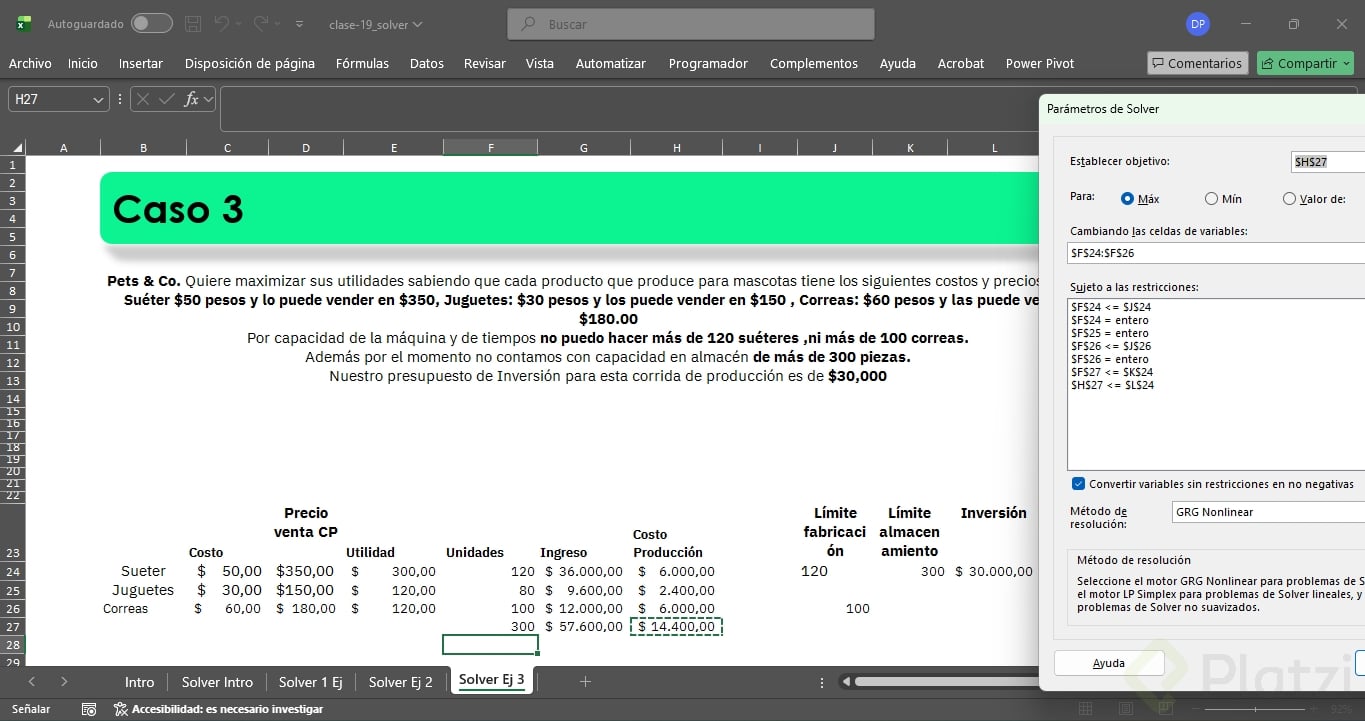1365x721 pixels.
Task: Switch to the Solver 1 Ej sheet tab
Action: (x=311, y=682)
